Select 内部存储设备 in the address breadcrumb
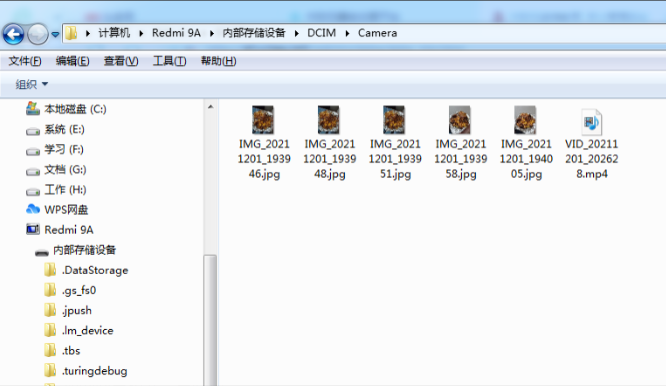666x386 pixels. pos(254,33)
